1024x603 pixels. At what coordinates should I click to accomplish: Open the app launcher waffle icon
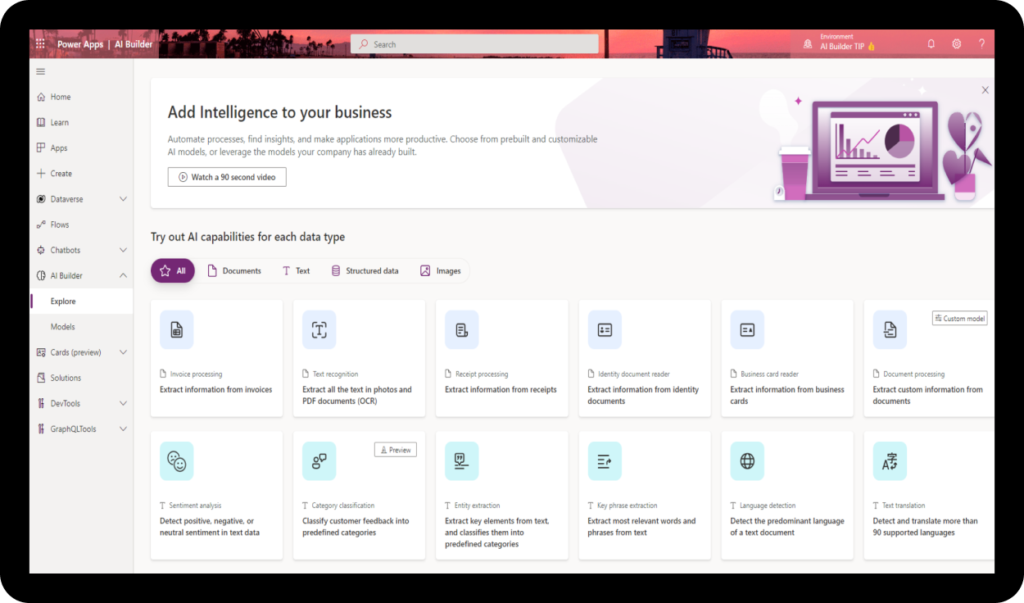(x=41, y=44)
